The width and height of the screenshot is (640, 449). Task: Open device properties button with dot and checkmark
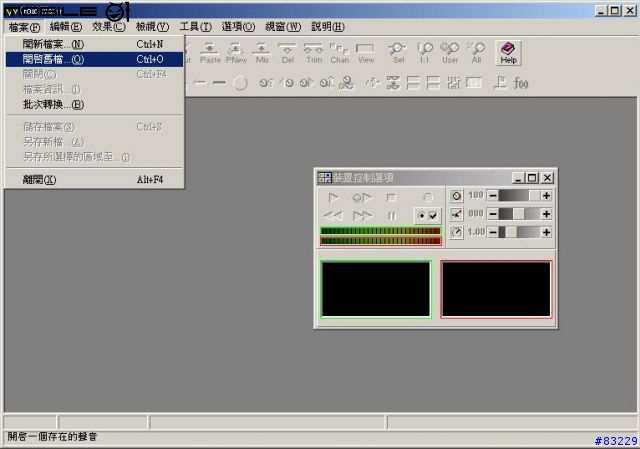[x=427, y=215]
